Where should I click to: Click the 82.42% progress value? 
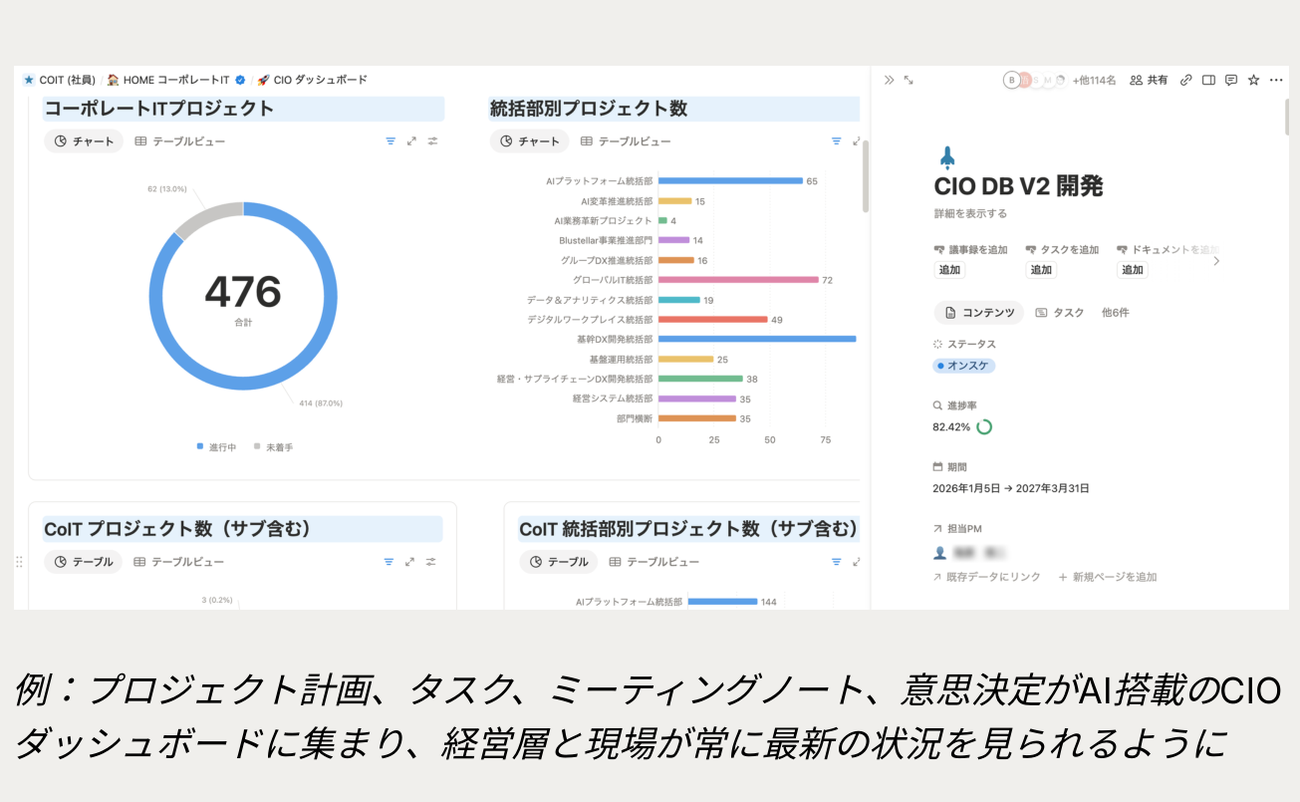[951, 427]
